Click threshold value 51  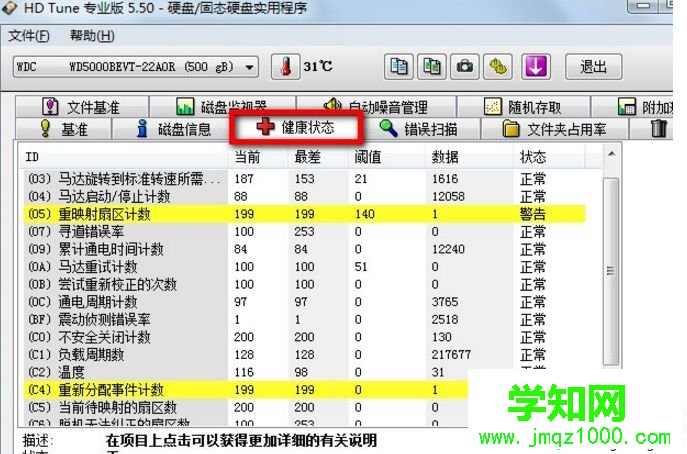pyautogui.click(x=361, y=266)
